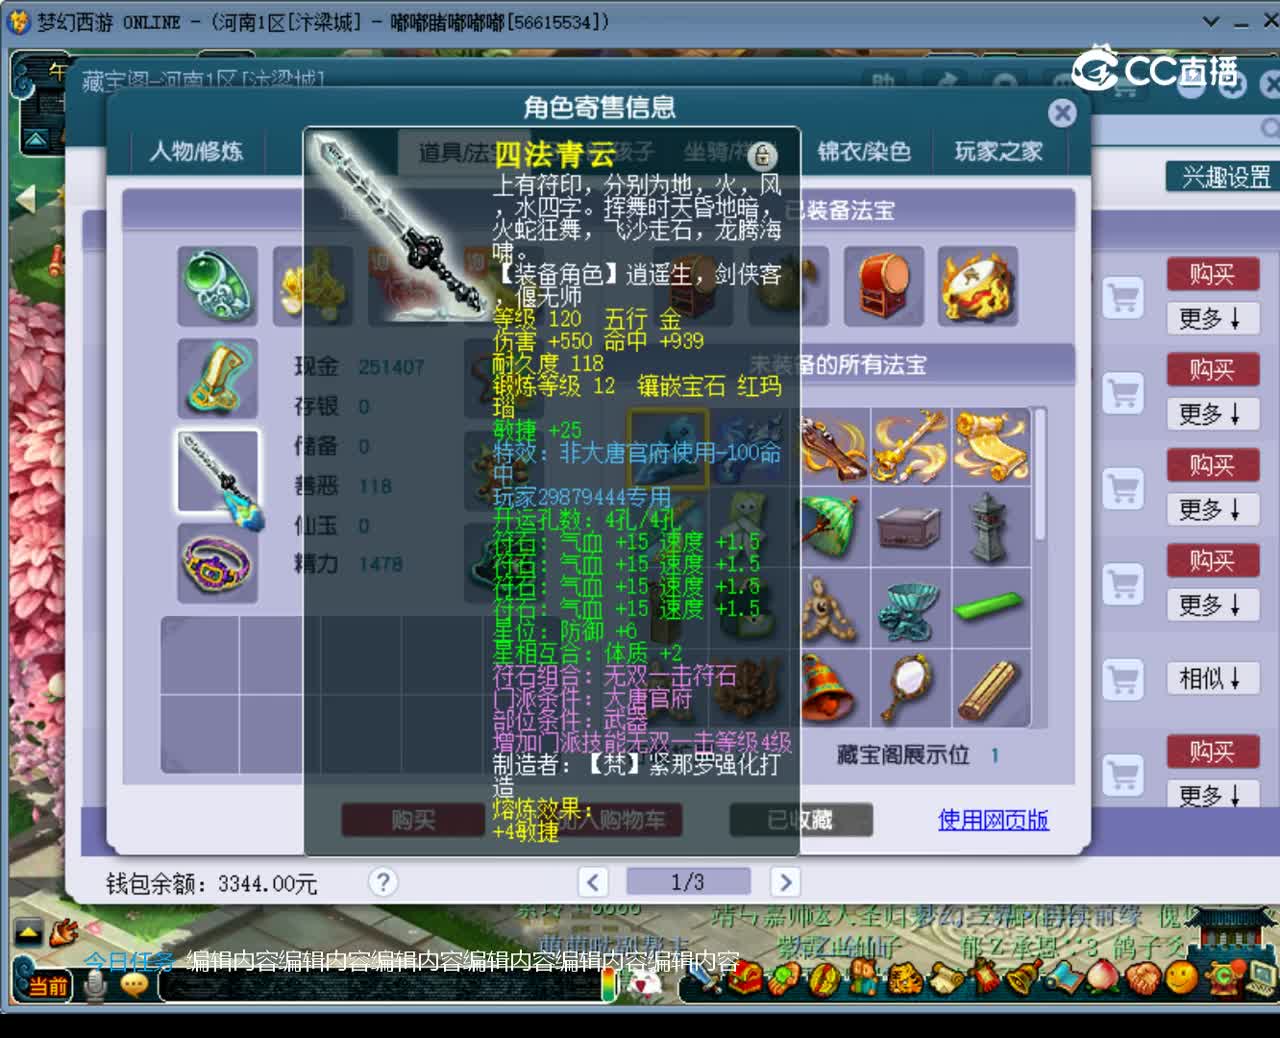
Task: Click the help question mark icon
Action: [x=382, y=881]
